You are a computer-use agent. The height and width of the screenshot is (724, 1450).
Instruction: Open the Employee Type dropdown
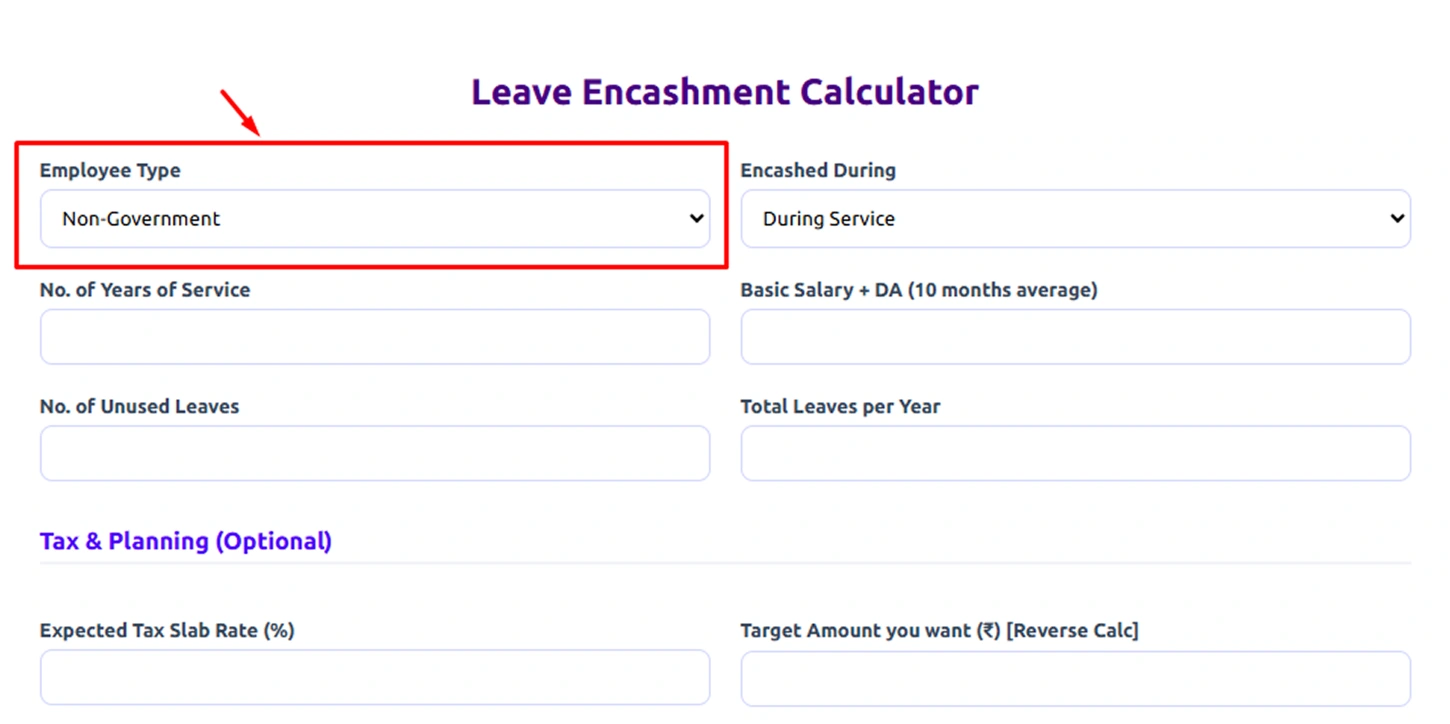point(374,219)
